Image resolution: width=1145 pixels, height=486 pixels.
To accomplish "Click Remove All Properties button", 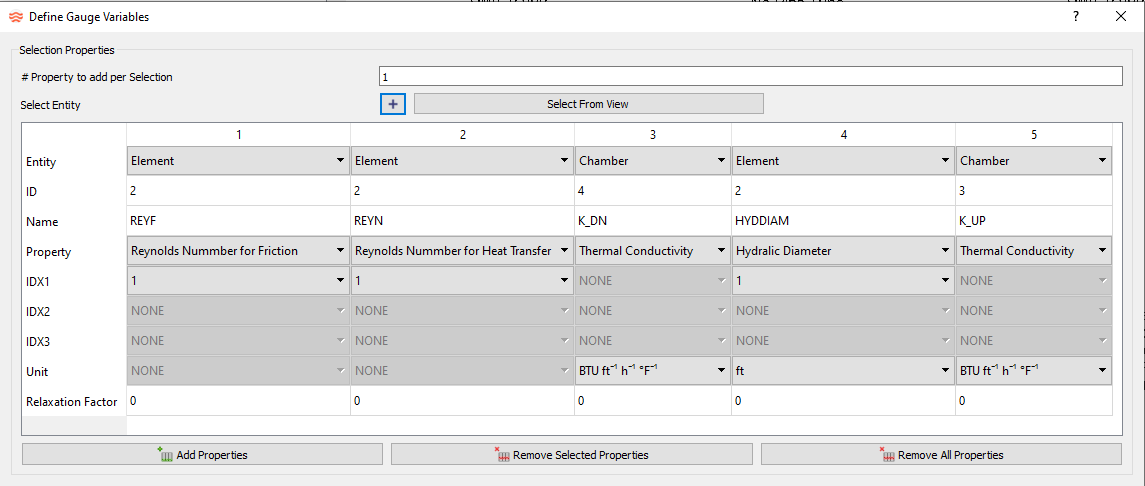I will 941,455.
